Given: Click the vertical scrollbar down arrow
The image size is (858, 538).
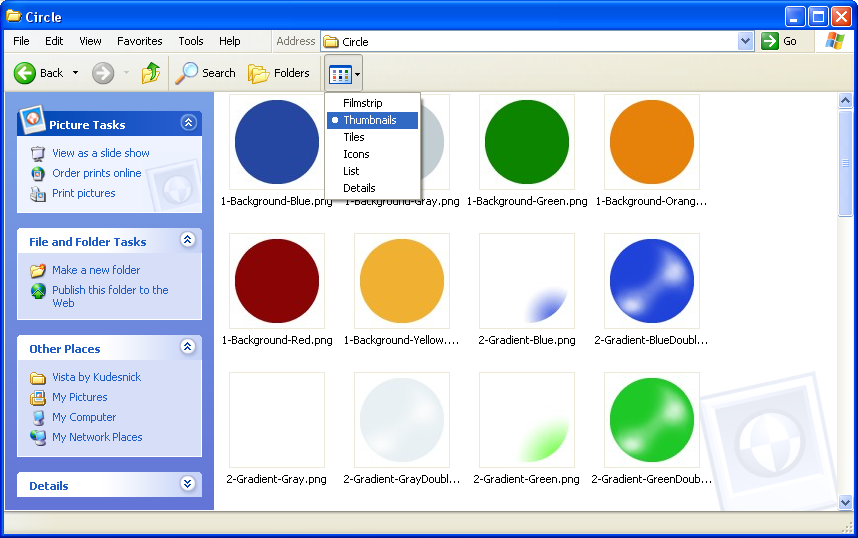Looking at the screenshot, I should point(845,502).
